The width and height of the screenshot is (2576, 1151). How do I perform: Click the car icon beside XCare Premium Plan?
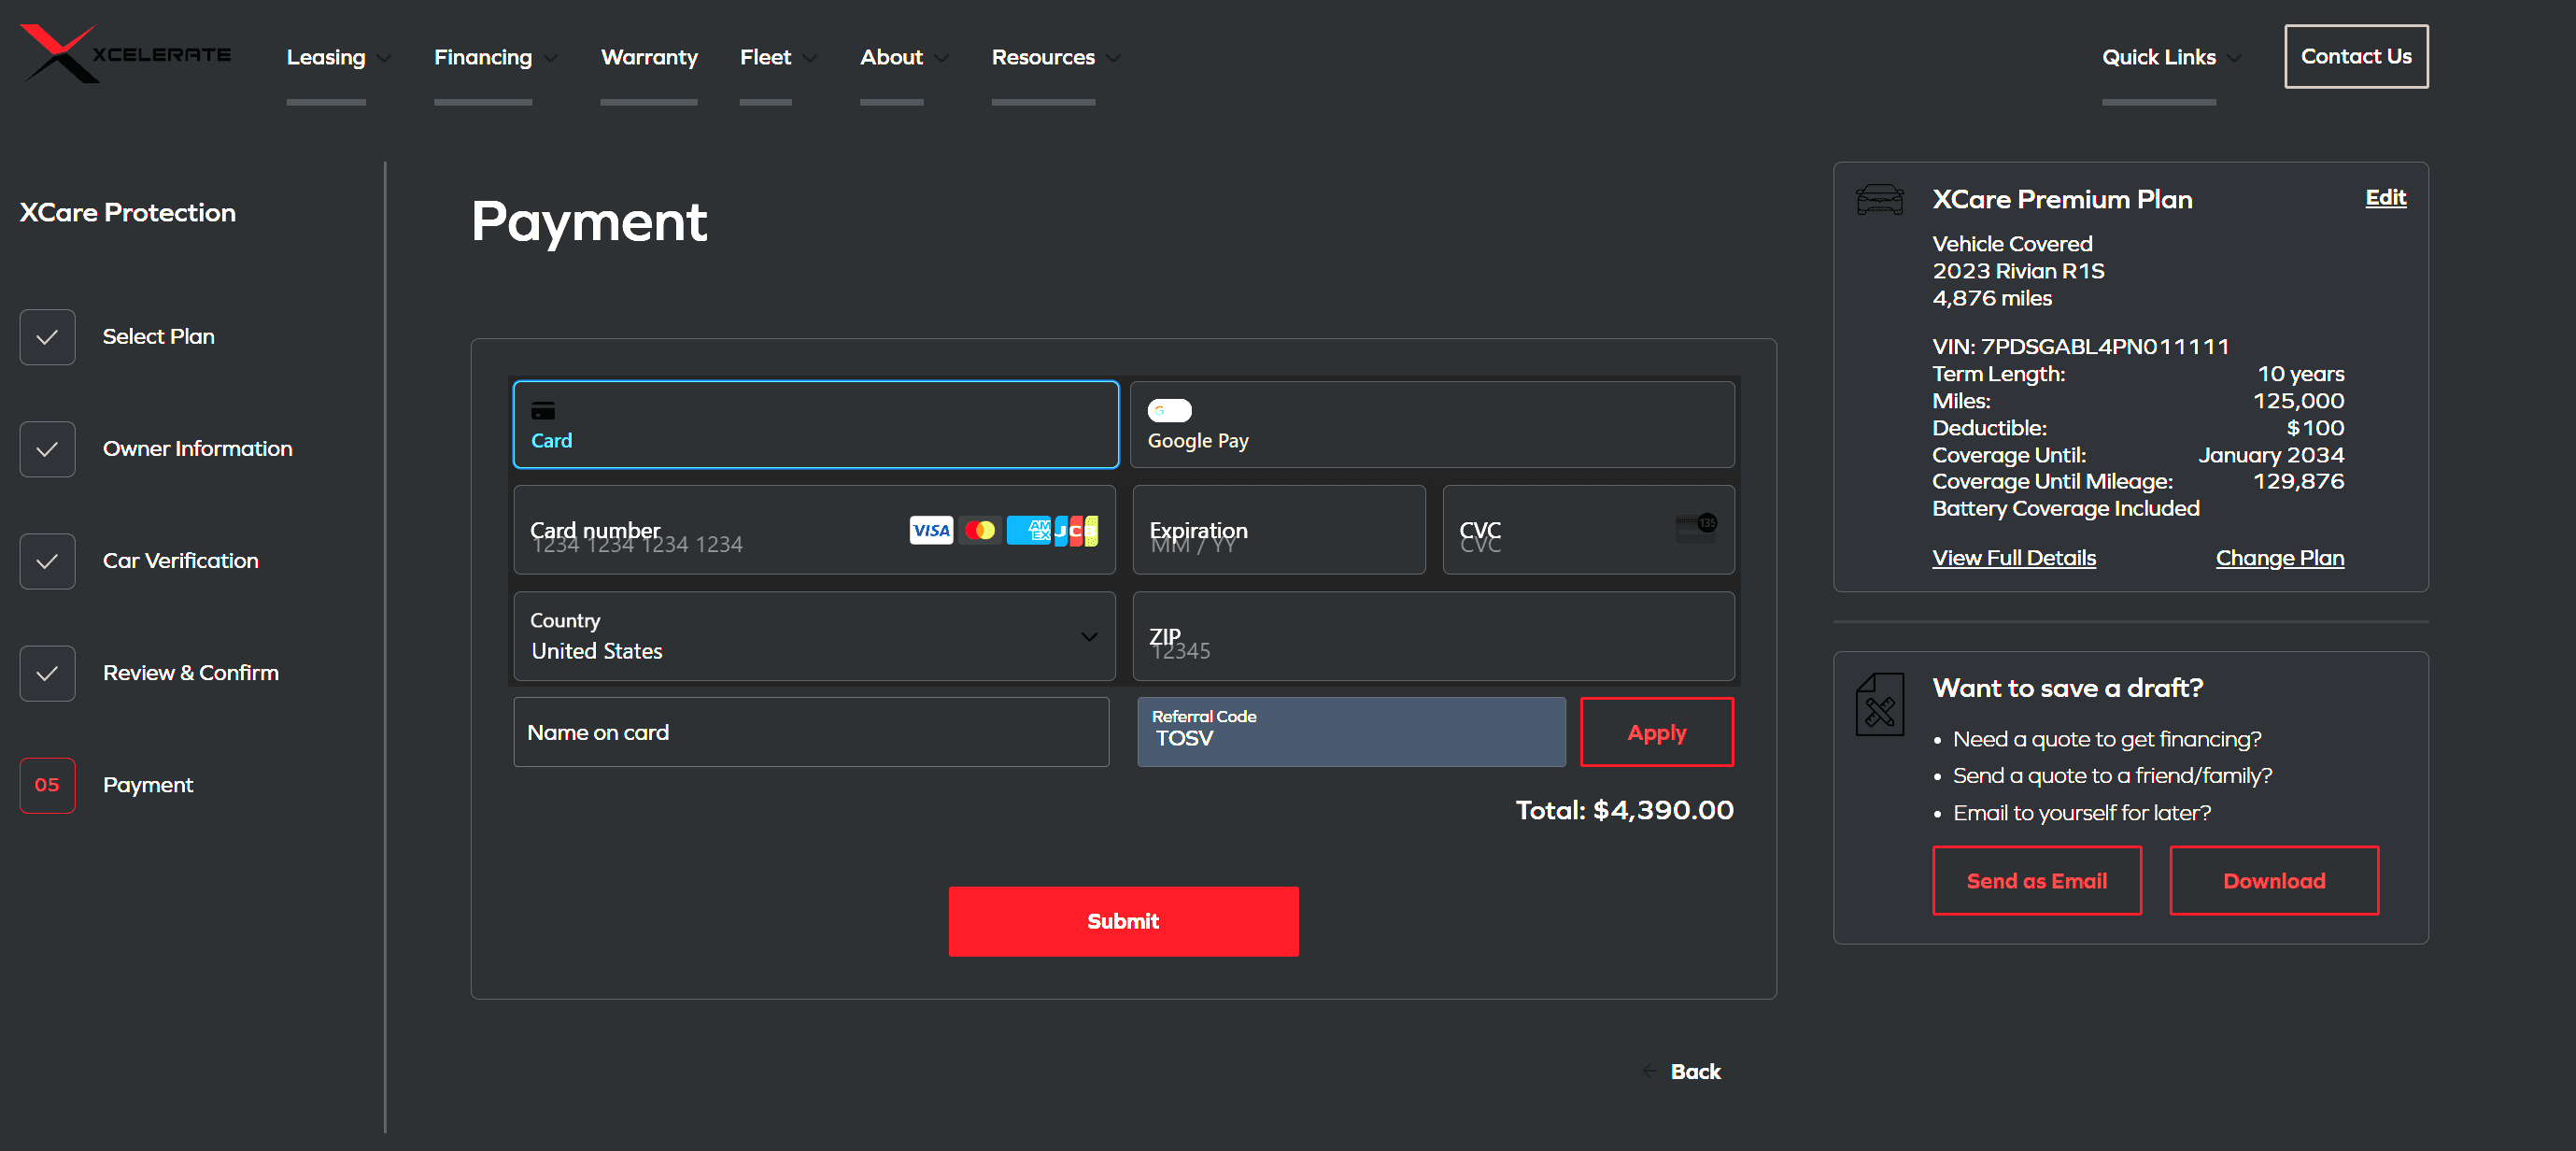(1879, 199)
